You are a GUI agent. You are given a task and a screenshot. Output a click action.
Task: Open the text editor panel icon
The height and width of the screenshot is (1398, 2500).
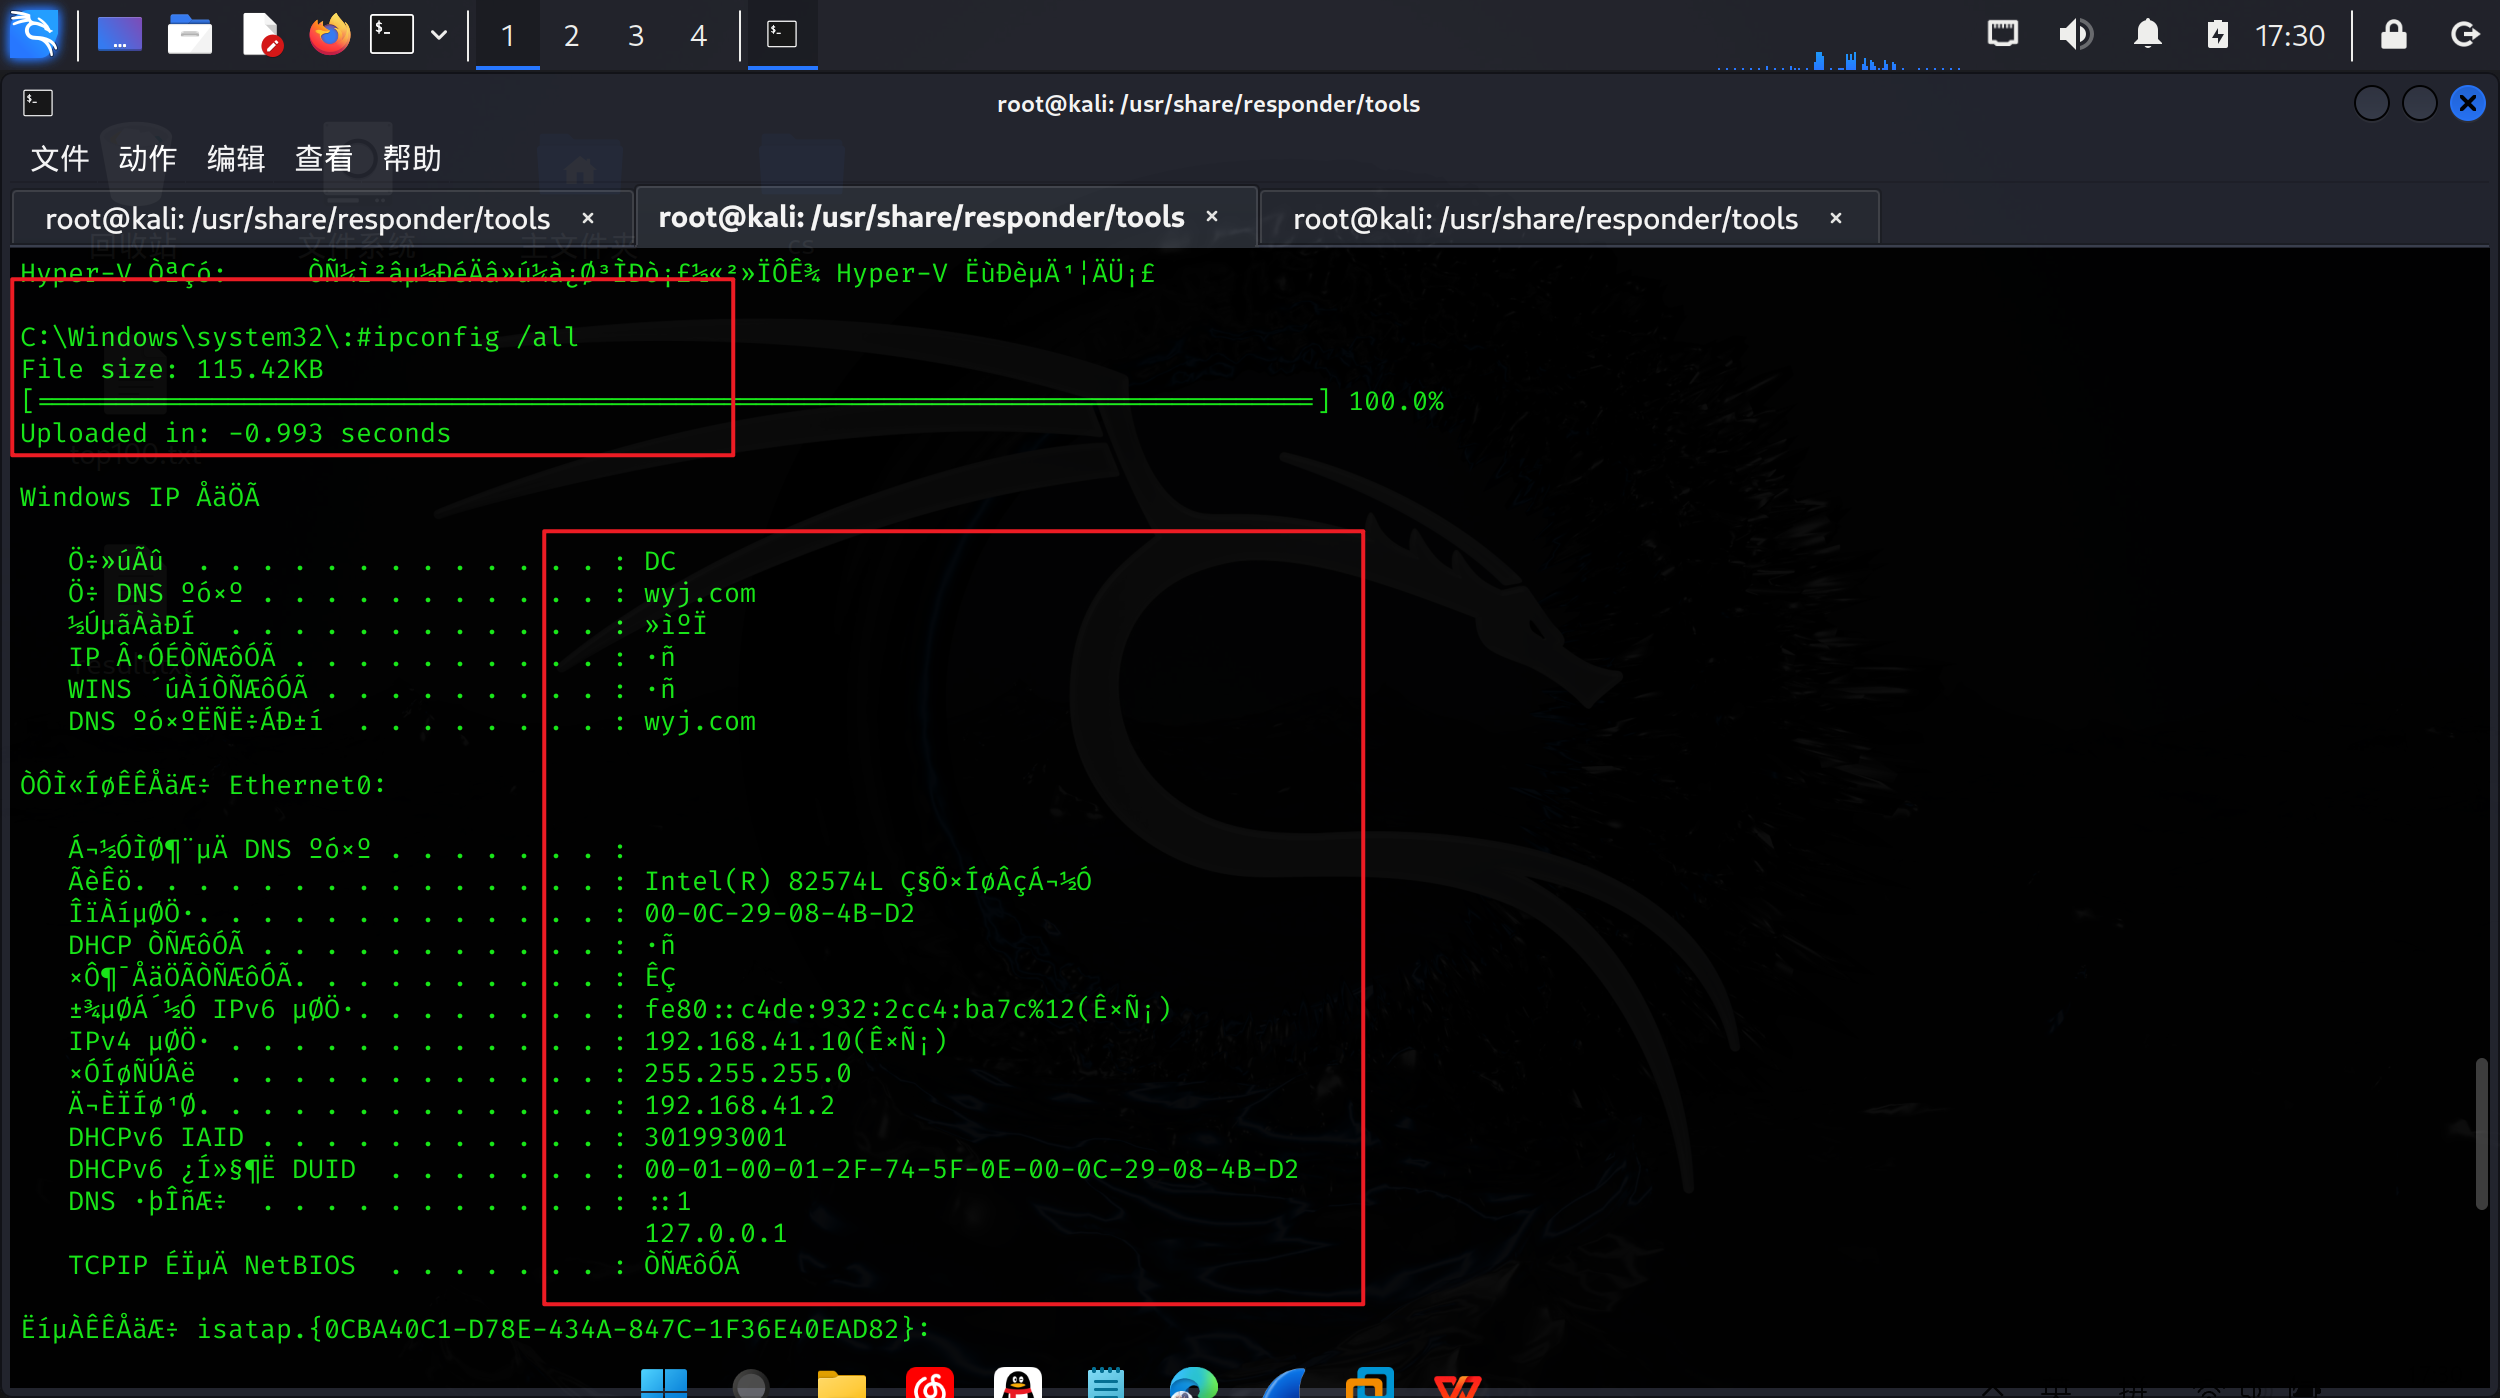pos(261,35)
